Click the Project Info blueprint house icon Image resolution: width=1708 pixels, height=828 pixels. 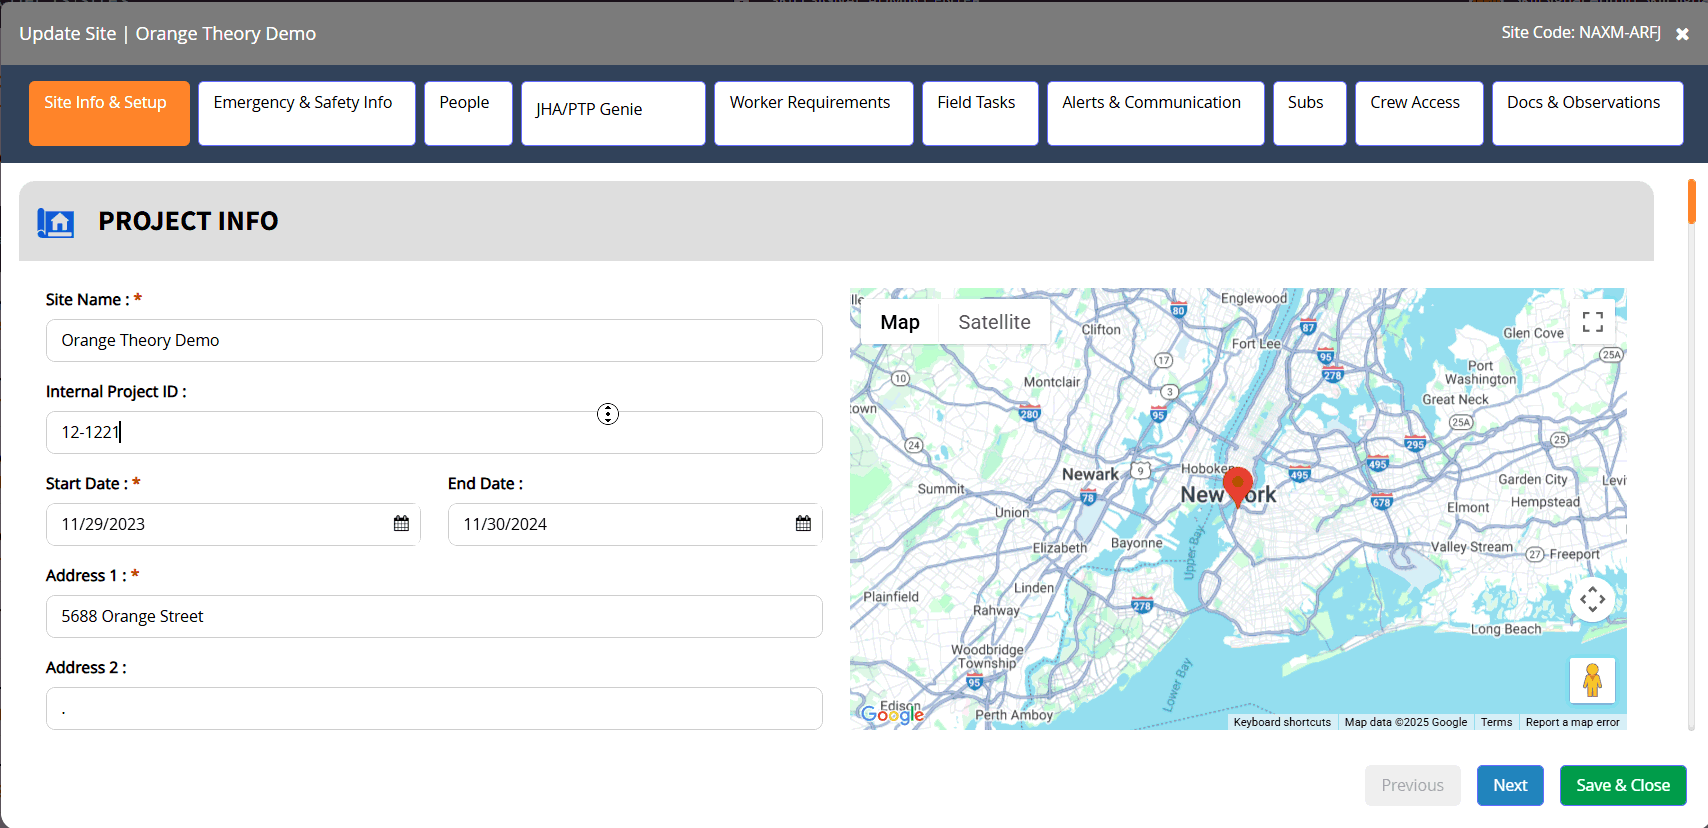[x=56, y=222]
